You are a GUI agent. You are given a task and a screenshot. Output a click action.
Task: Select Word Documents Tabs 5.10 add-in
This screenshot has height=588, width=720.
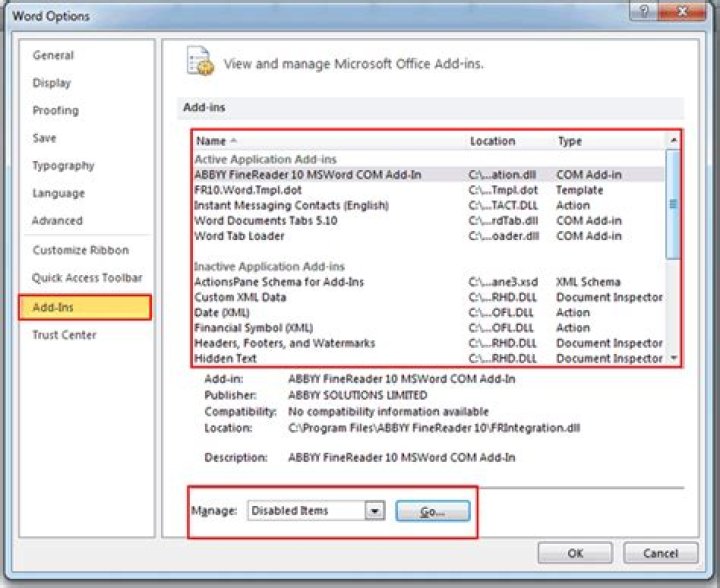[x=428, y=221]
